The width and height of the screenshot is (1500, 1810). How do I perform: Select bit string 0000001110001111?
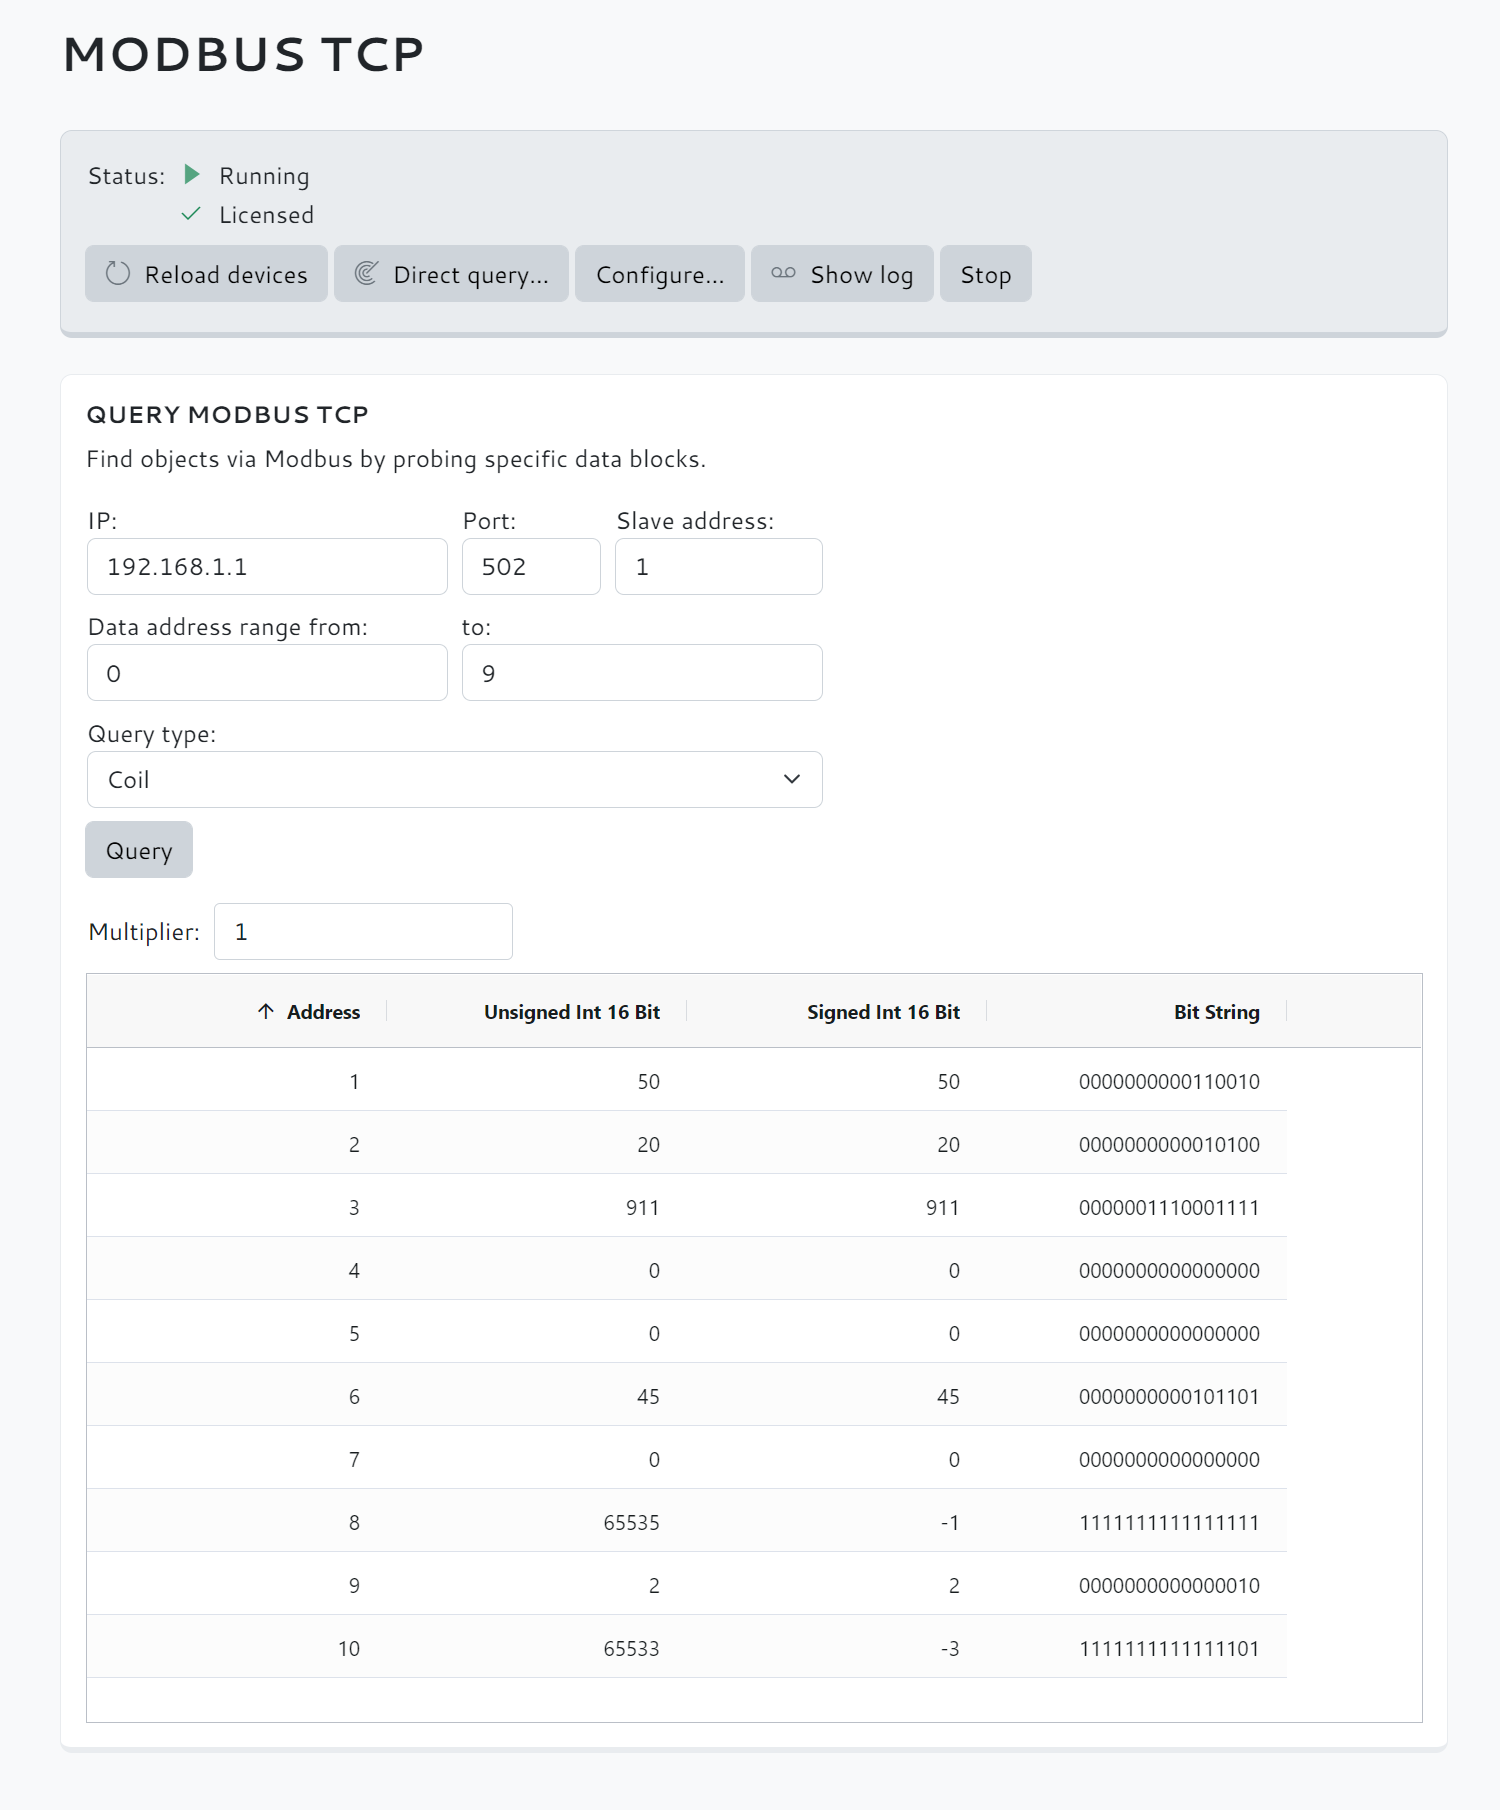coord(1169,1208)
